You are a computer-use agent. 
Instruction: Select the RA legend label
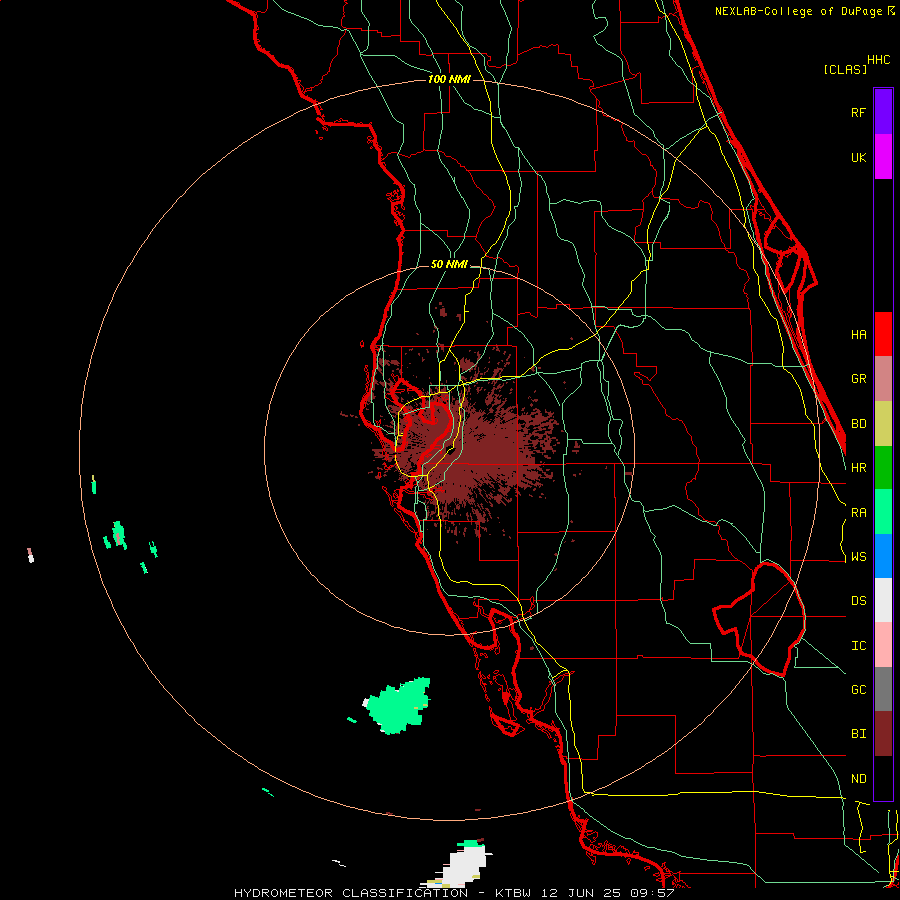click(858, 513)
